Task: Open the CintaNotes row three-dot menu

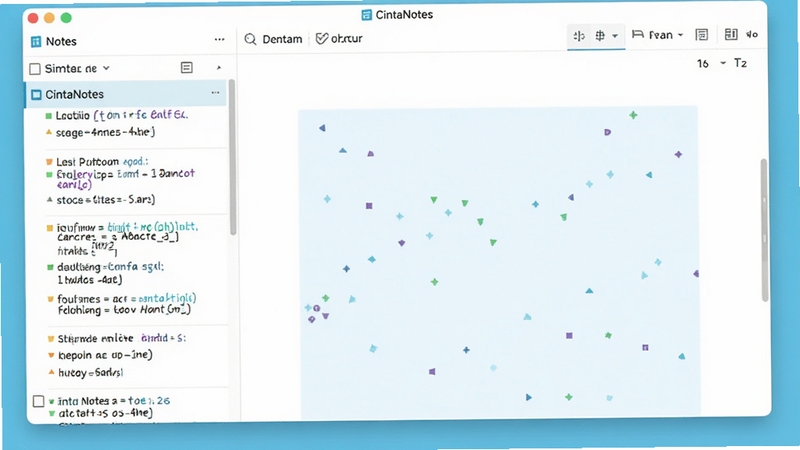Action: 215,93
